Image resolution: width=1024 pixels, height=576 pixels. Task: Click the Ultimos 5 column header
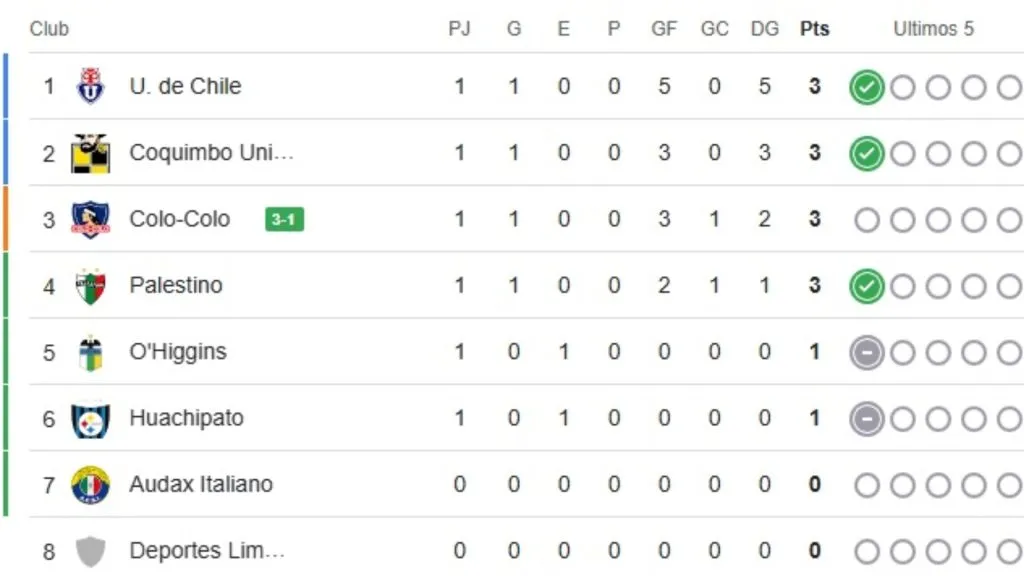[933, 29]
